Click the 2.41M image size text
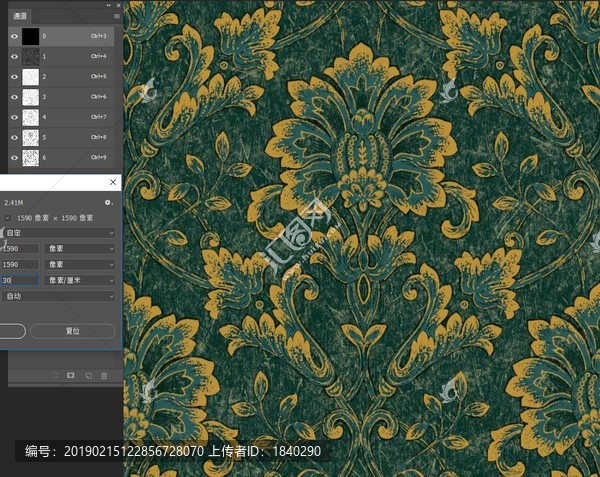Viewport: 600px width, 477px height. point(14,202)
